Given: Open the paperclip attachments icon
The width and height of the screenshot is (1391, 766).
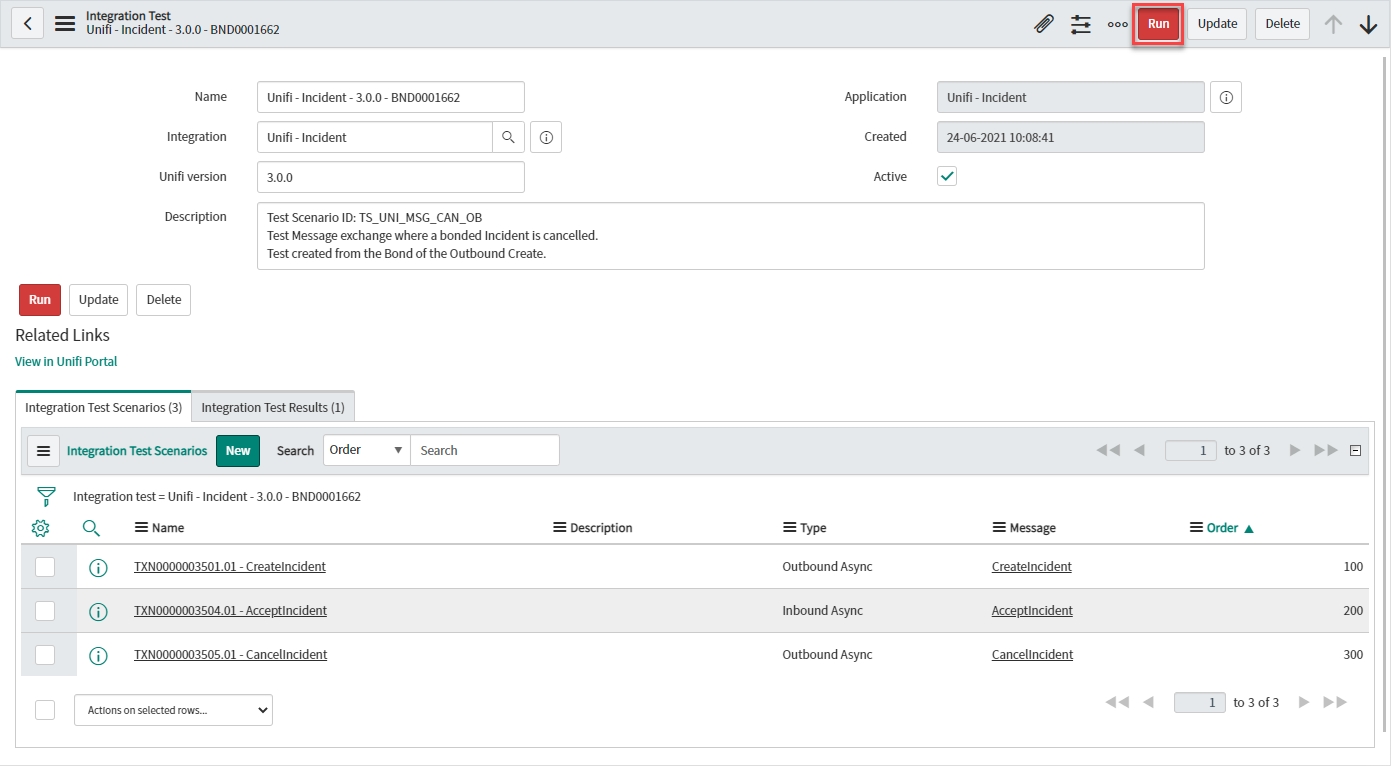Looking at the screenshot, I should point(1043,24).
